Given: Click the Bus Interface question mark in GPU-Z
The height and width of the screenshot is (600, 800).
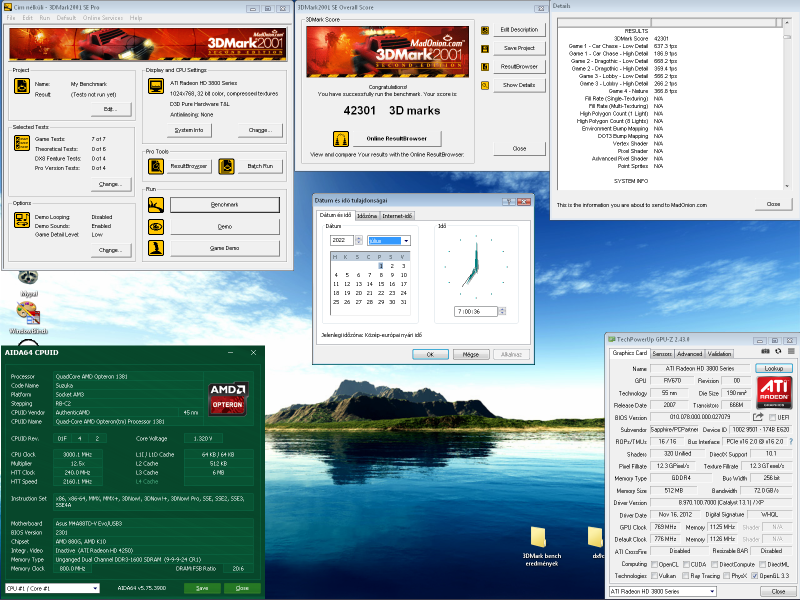Looking at the screenshot, I should (791, 442).
